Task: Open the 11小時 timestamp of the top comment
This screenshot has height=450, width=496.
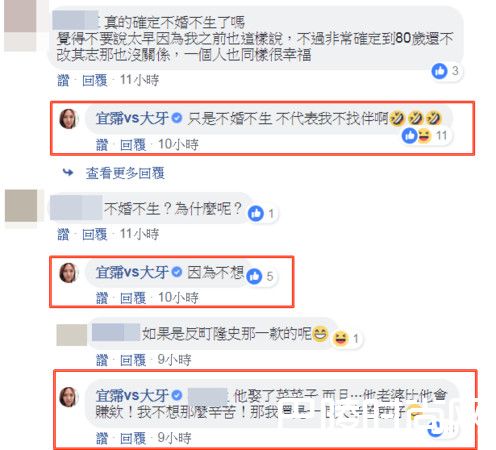Action: [139, 80]
